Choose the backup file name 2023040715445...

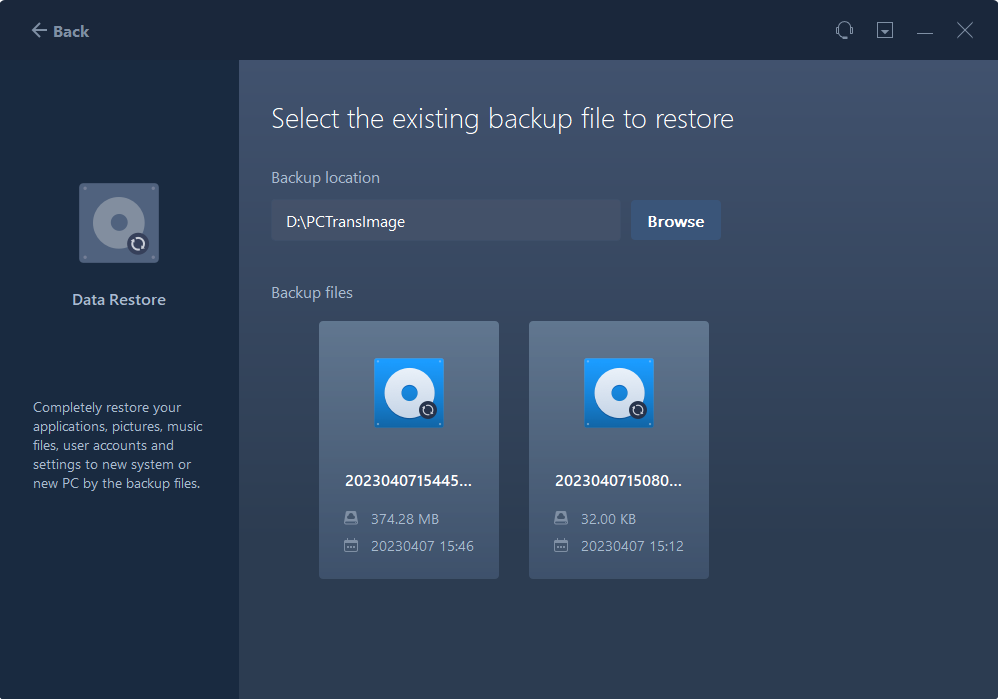(x=408, y=481)
